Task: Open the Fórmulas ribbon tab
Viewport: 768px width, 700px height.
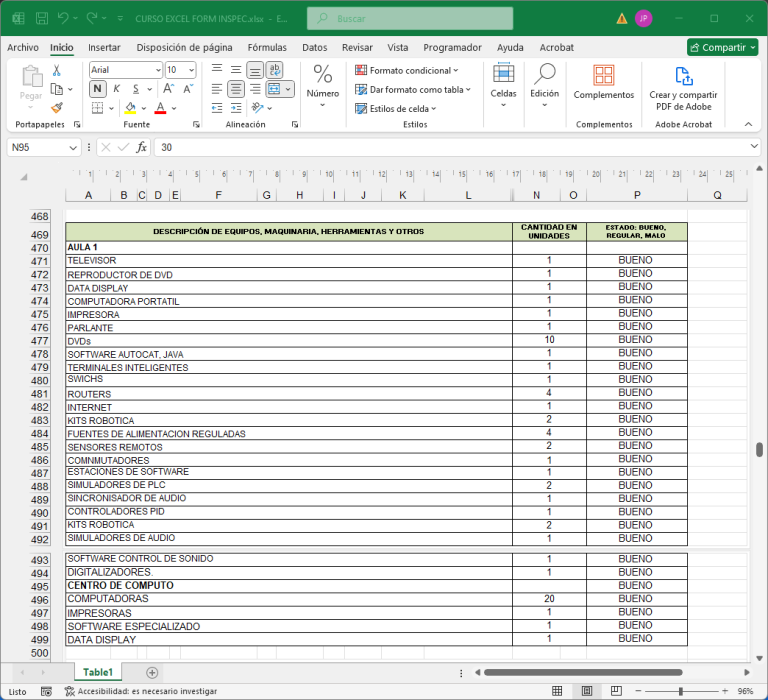Action: point(267,47)
